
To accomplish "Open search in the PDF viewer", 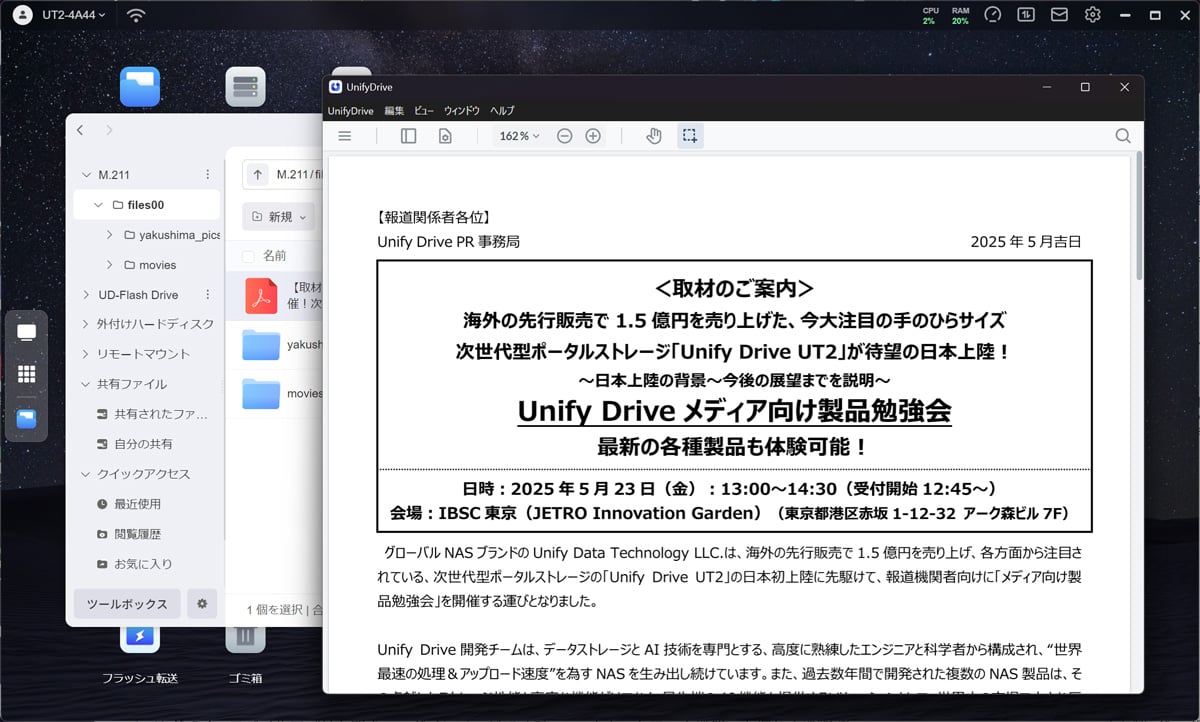I will (1123, 136).
